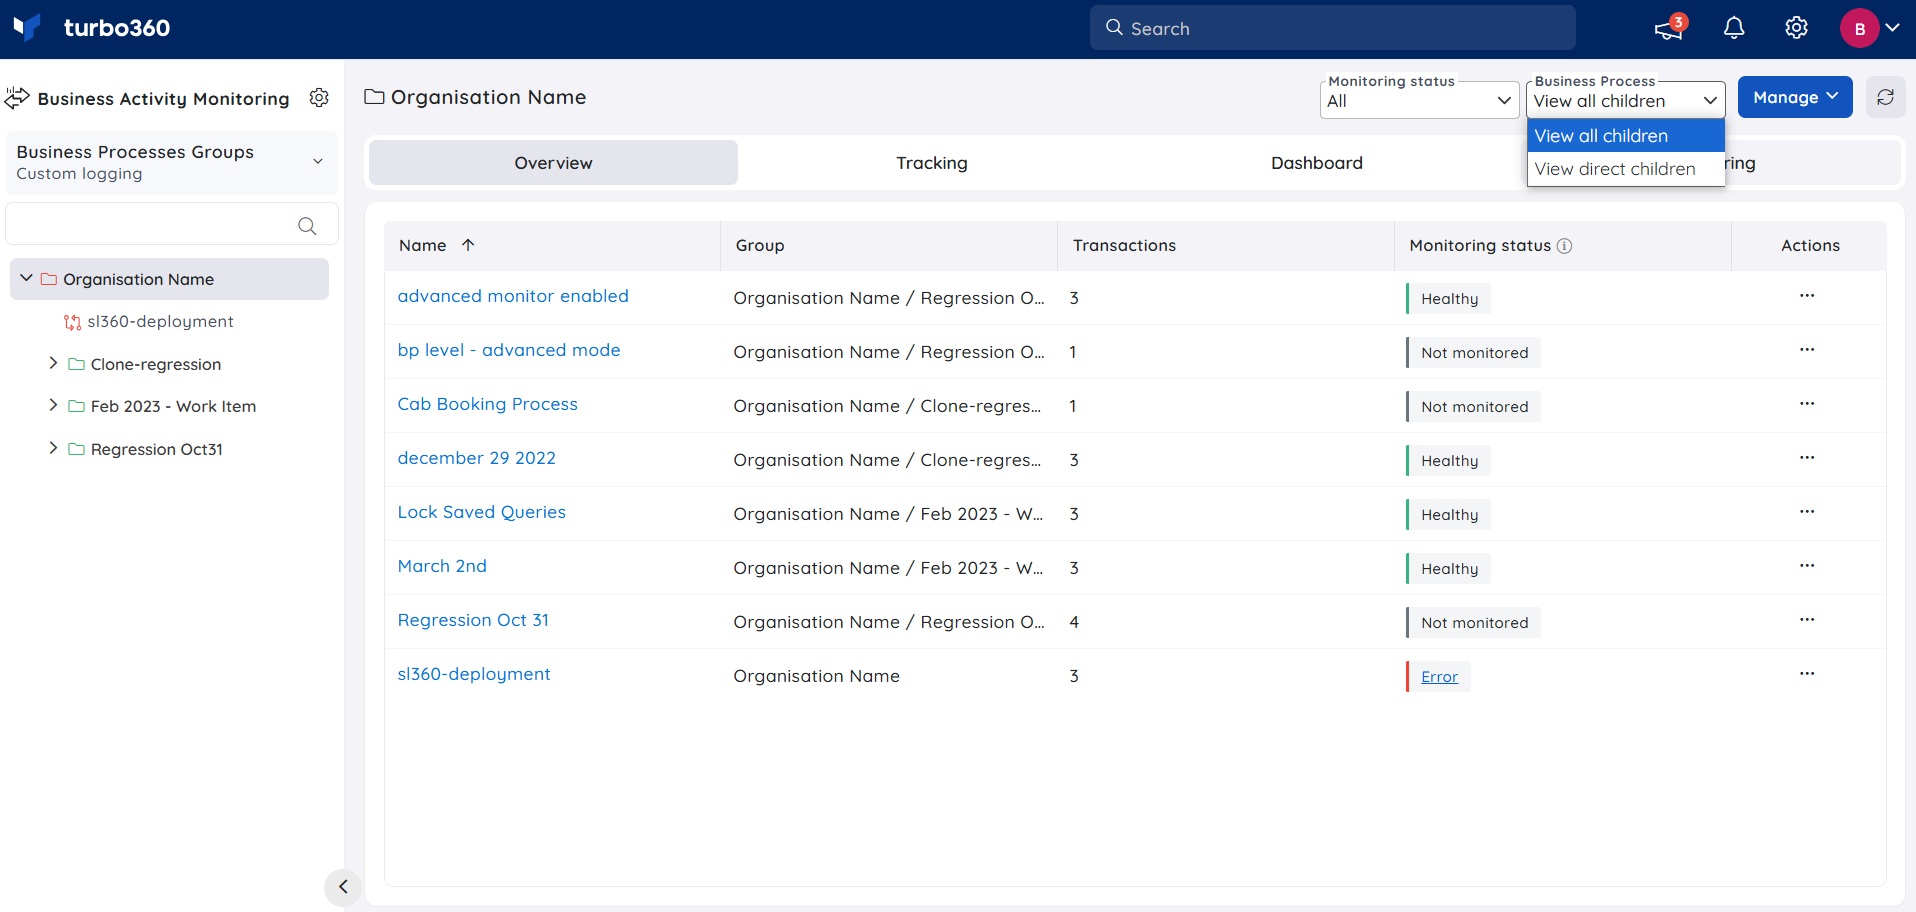This screenshot has height=912, width=1916.
Task: Open the bp level - advanced mode link
Action: pyautogui.click(x=509, y=350)
